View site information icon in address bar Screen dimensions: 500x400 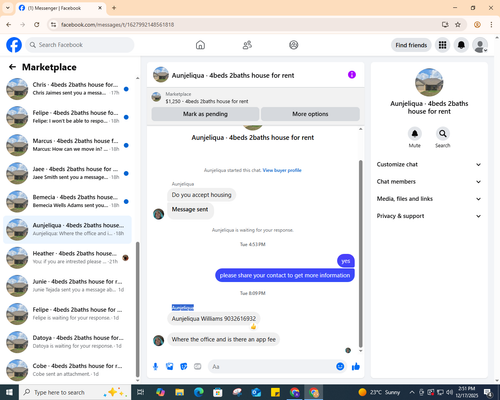click(53, 25)
